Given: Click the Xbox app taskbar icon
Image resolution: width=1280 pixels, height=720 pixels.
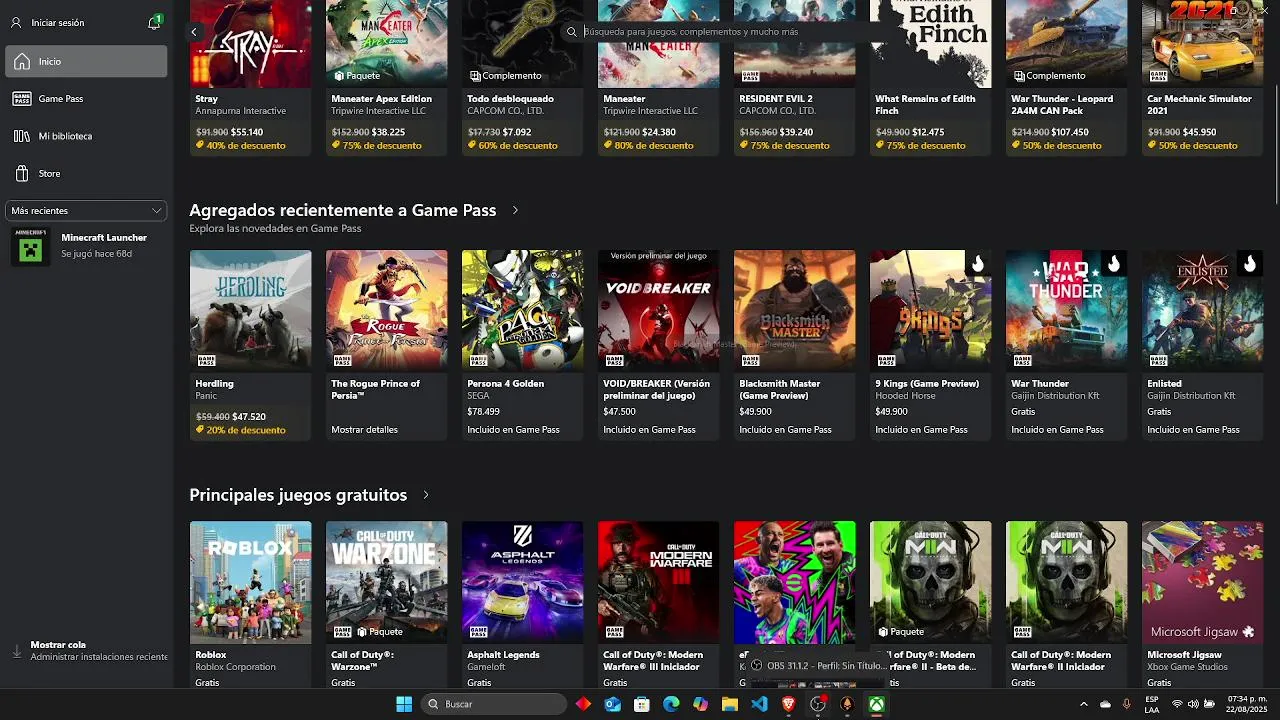Looking at the screenshot, I should pyautogui.click(x=876, y=704).
